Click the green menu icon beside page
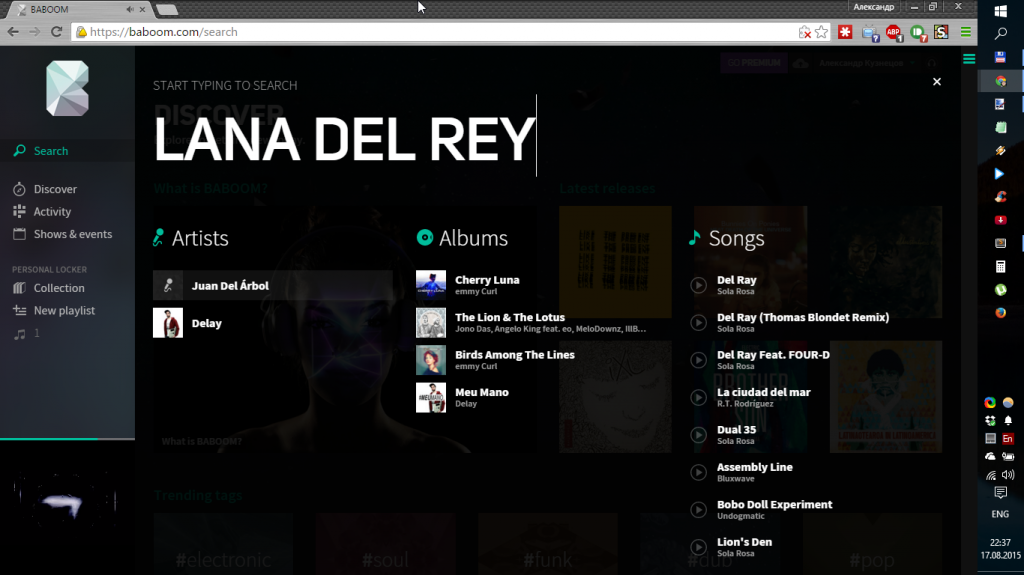 pos(969,59)
